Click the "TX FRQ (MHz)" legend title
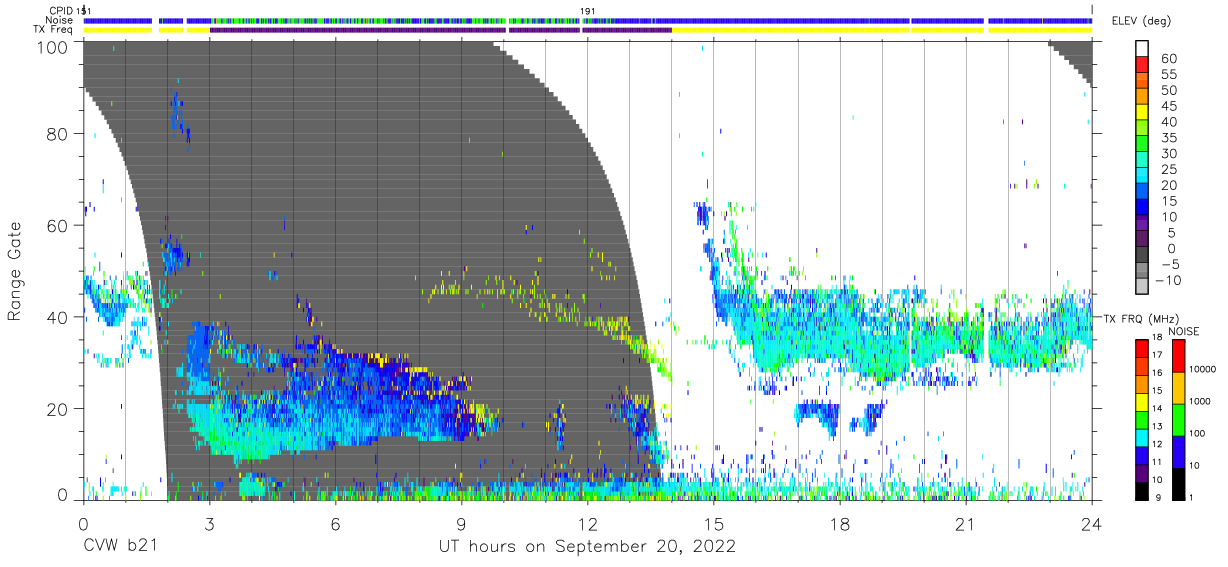Viewport: 1228px width, 567px height. coord(1139,319)
